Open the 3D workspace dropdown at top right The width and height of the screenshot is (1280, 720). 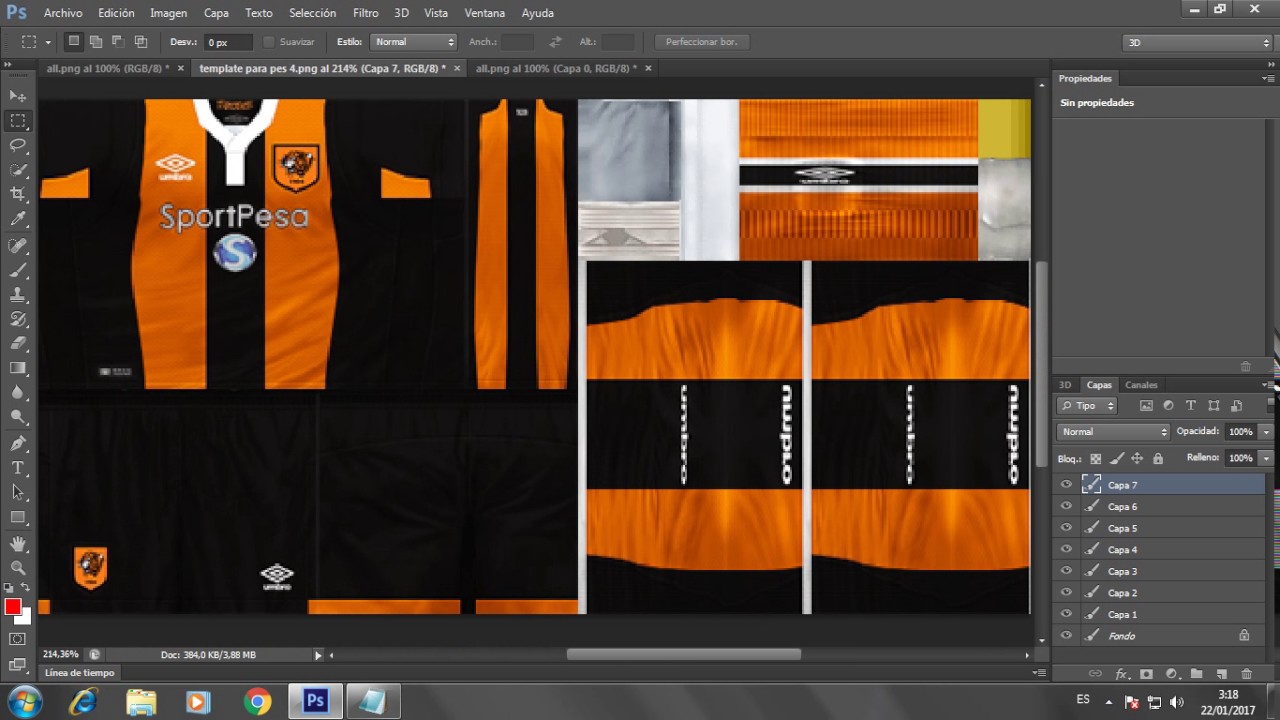pyautogui.click(x=1197, y=42)
